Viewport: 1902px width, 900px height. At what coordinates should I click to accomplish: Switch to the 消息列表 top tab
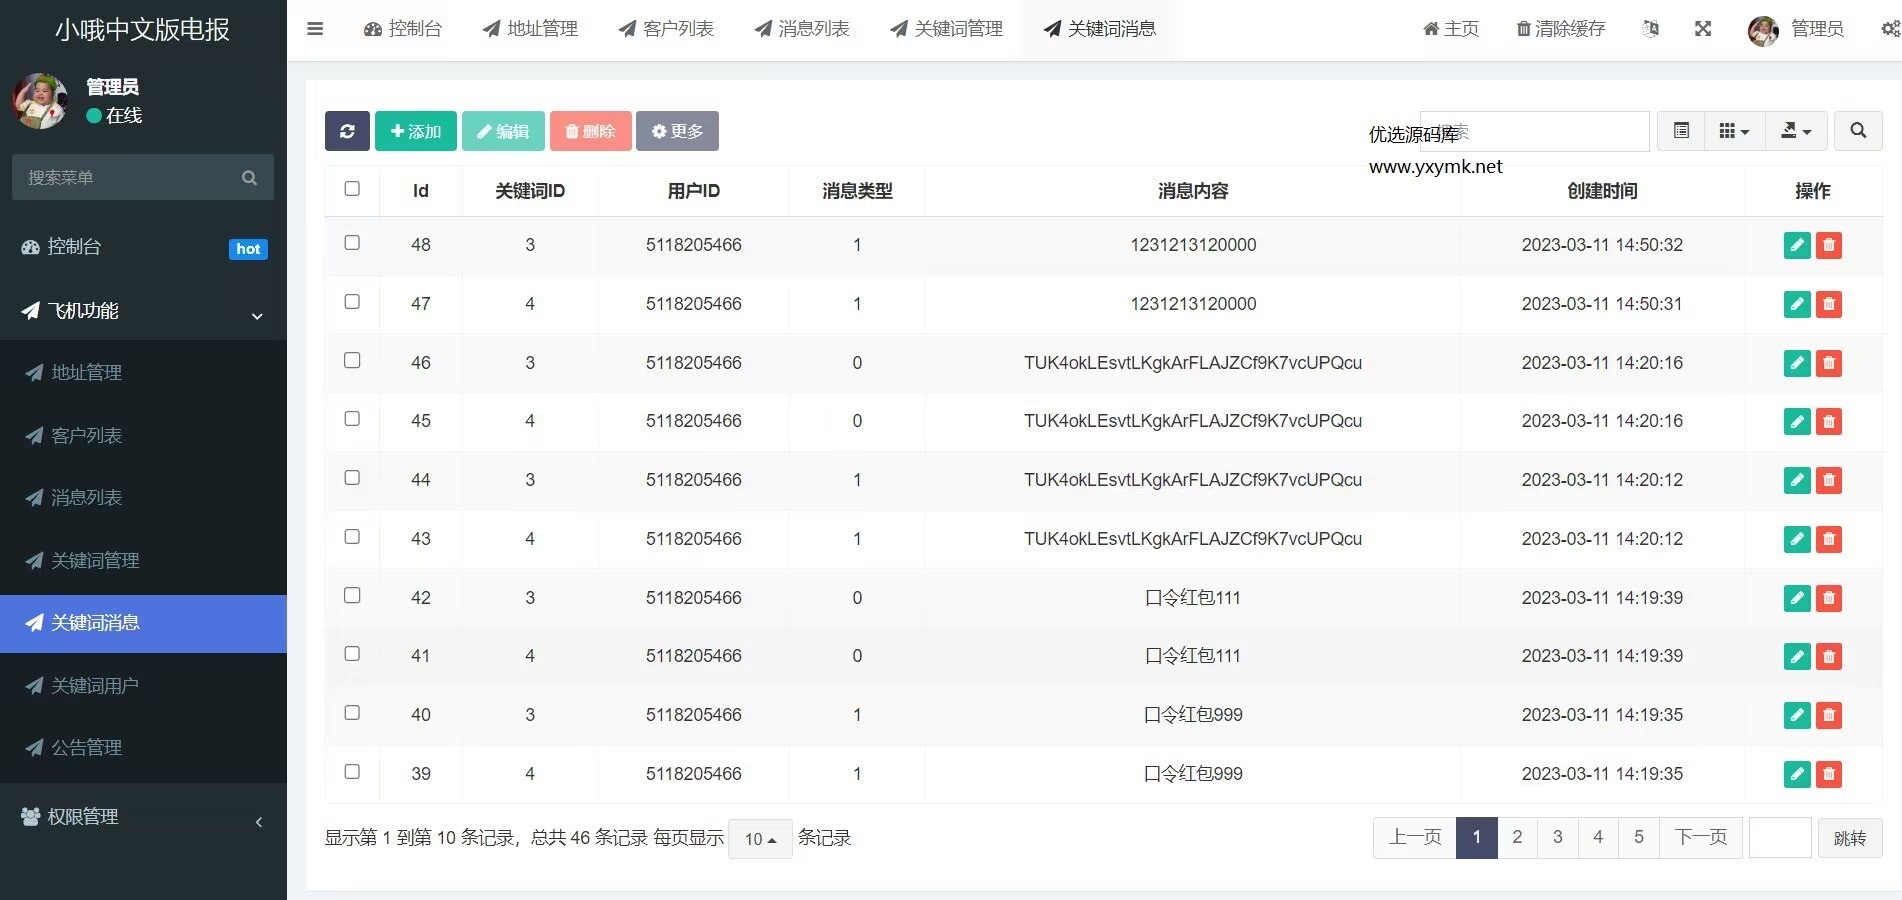click(x=802, y=29)
